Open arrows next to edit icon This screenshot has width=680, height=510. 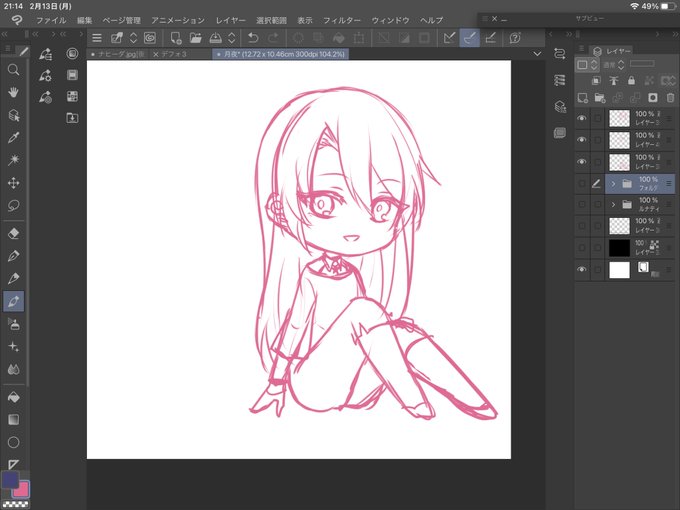click(134, 38)
